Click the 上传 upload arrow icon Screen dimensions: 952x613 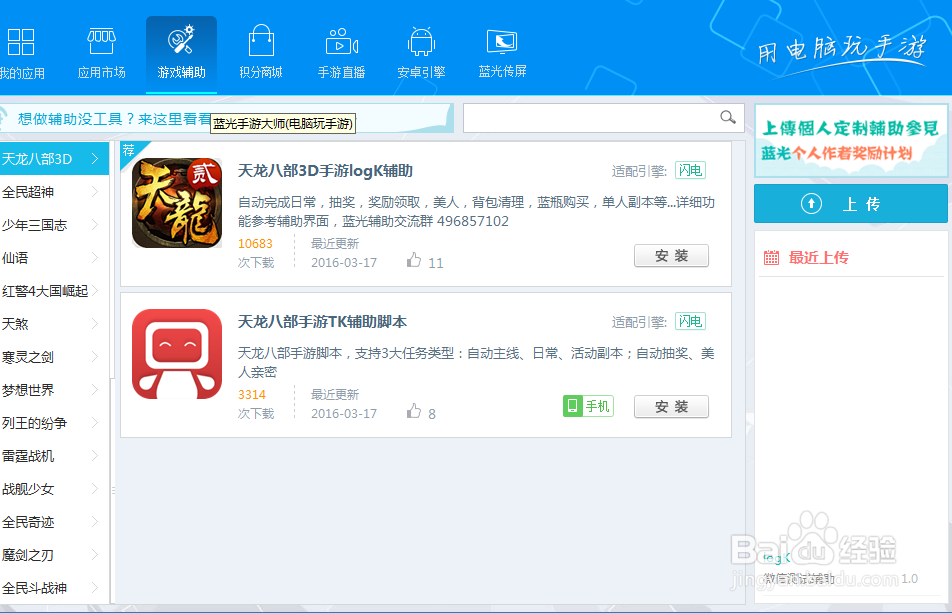(811, 203)
